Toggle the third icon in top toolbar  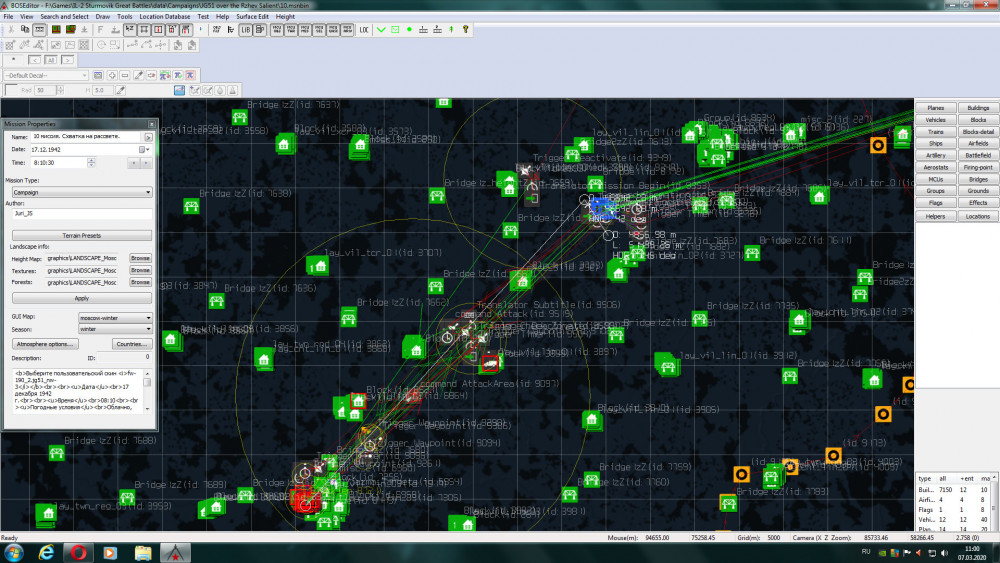point(40,29)
